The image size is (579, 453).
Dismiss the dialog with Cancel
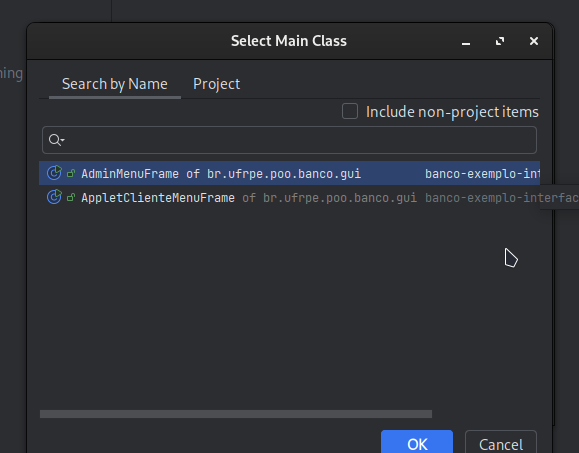[x=501, y=442]
